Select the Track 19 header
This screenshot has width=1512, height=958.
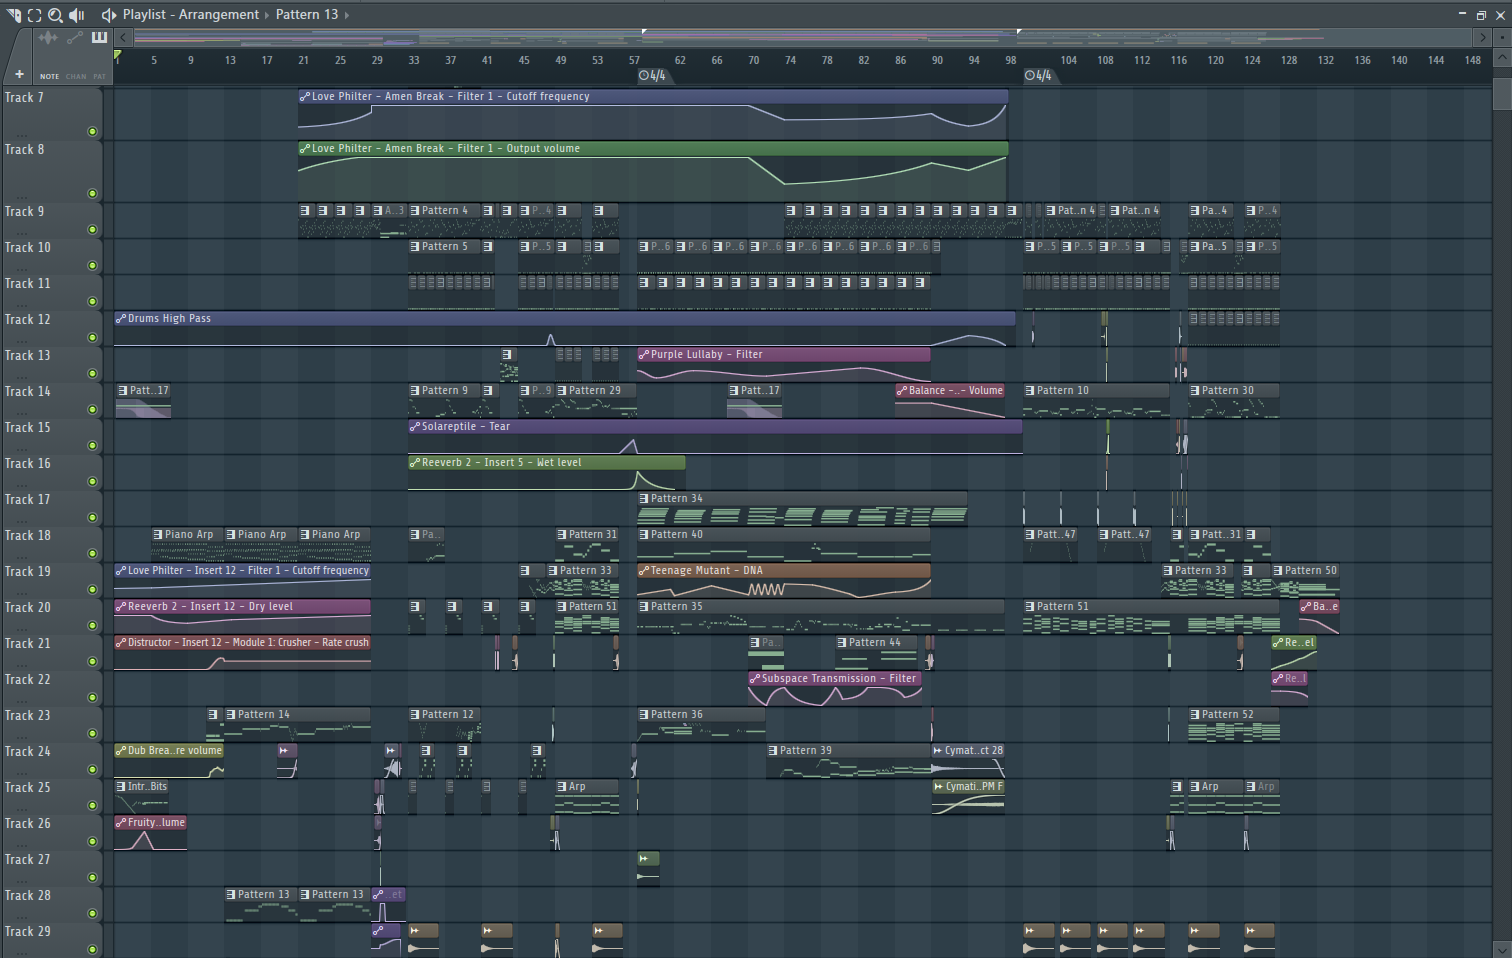pos(51,580)
